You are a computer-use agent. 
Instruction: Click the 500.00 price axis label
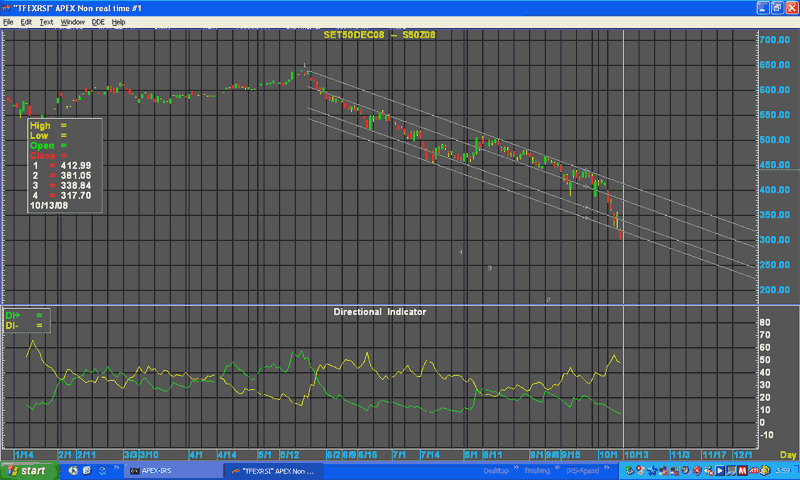click(775, 140)
